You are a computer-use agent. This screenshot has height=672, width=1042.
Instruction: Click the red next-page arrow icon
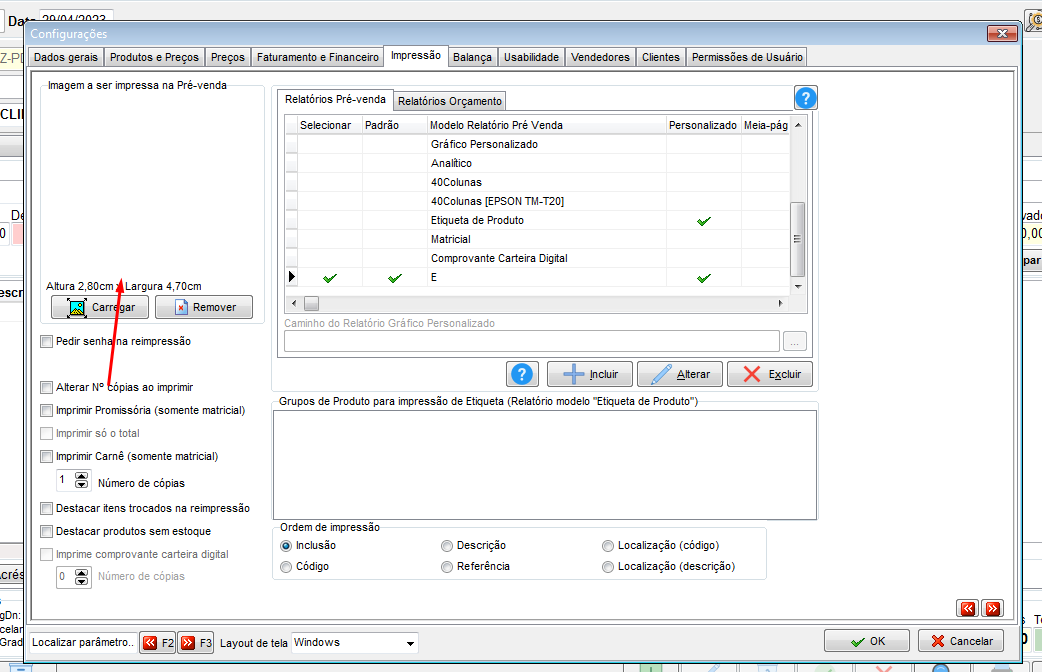[x=993, y=608]
